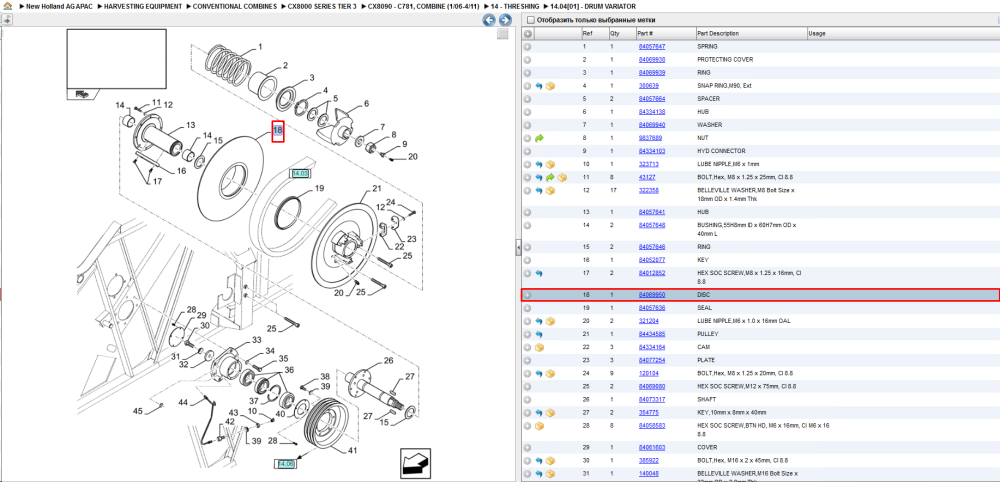Open 'New Holland AG APAC' breadcrumb

(60, 6)
